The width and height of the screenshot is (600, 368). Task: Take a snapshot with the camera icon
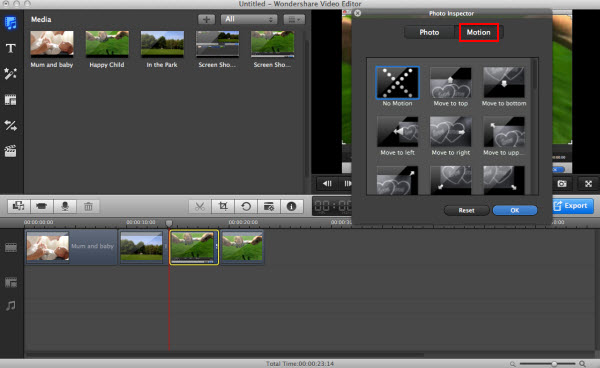pos(562,184)
